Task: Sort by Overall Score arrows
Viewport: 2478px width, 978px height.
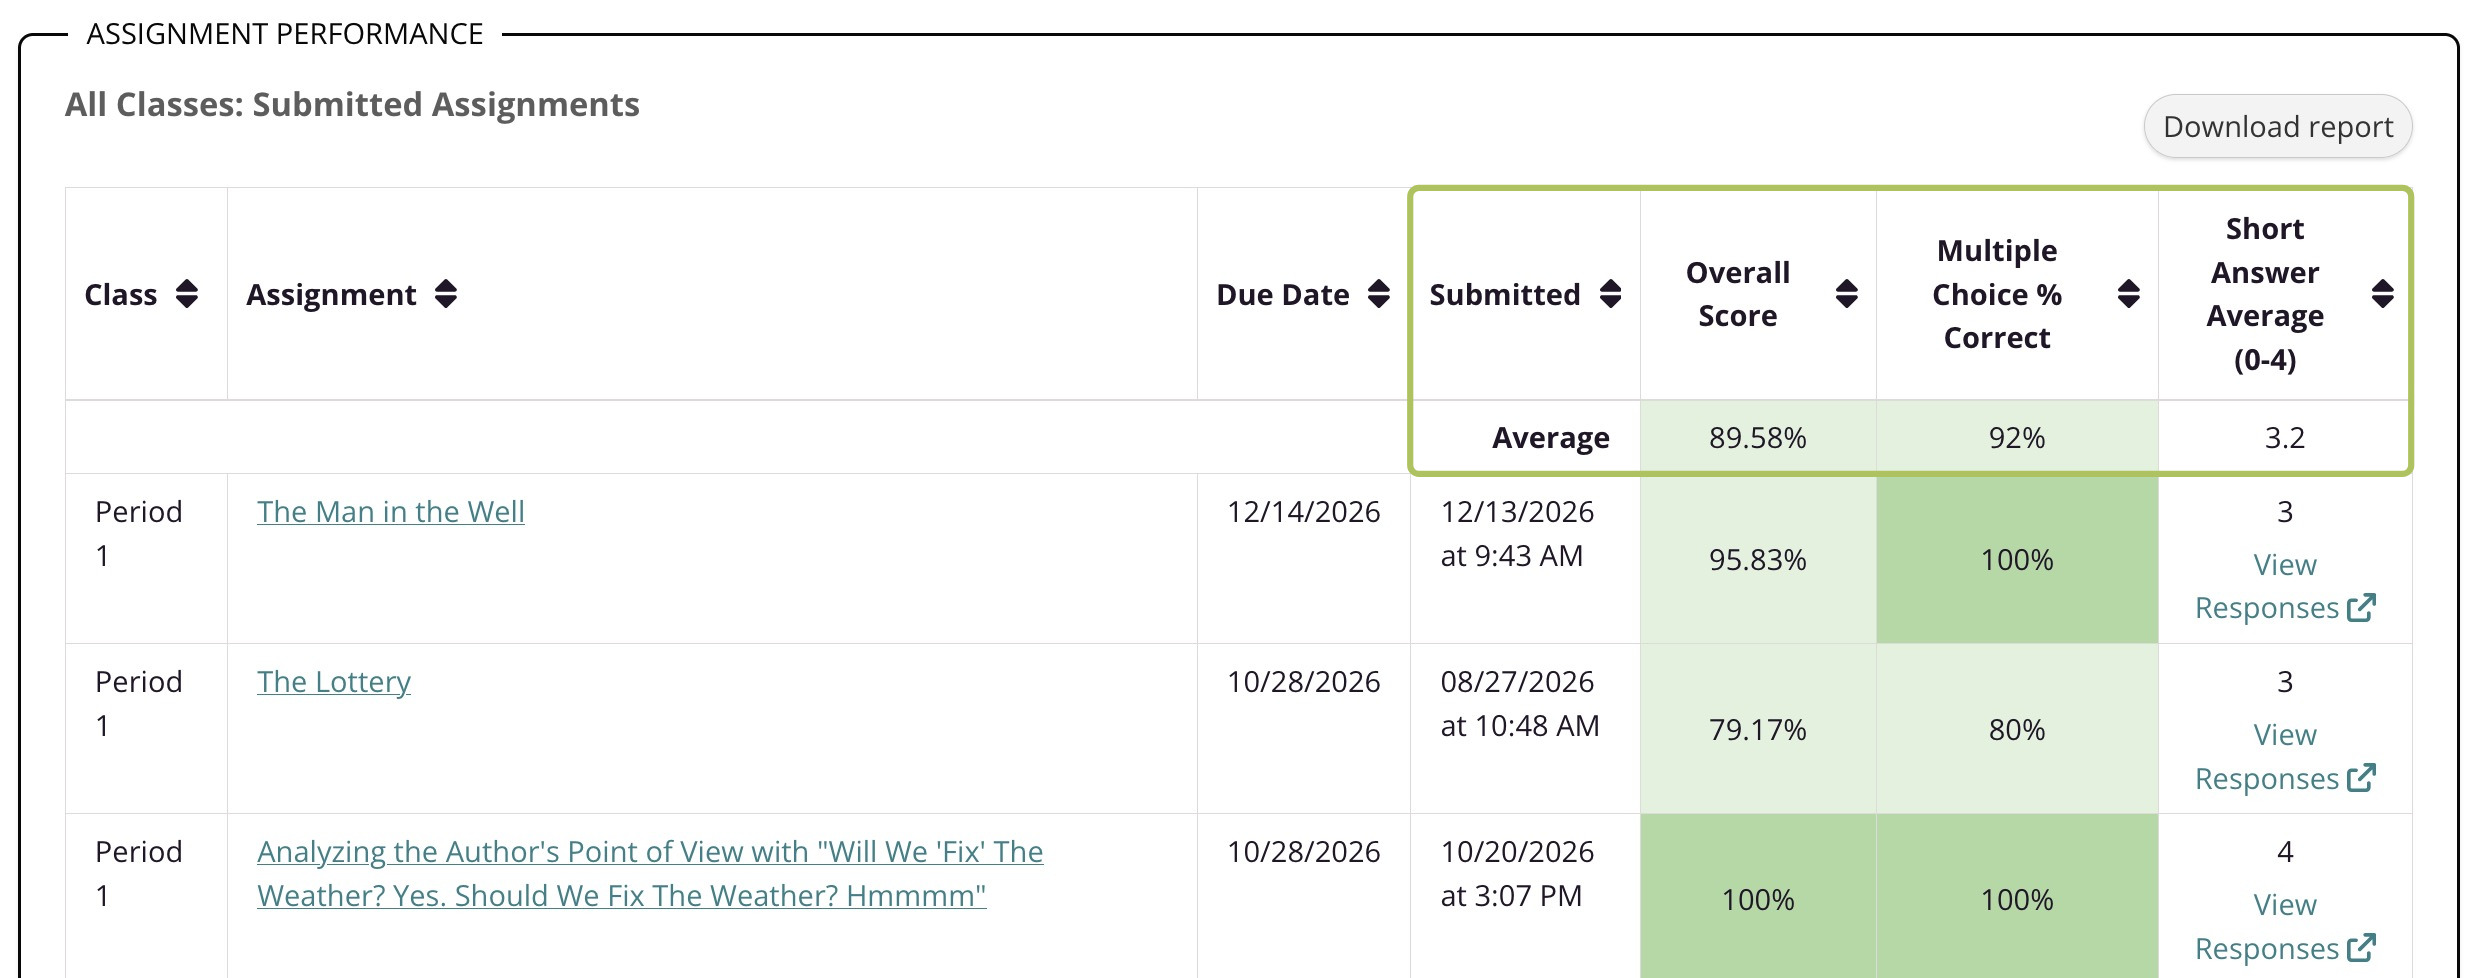Action: pyautogui.click(x=1847, y=294)
